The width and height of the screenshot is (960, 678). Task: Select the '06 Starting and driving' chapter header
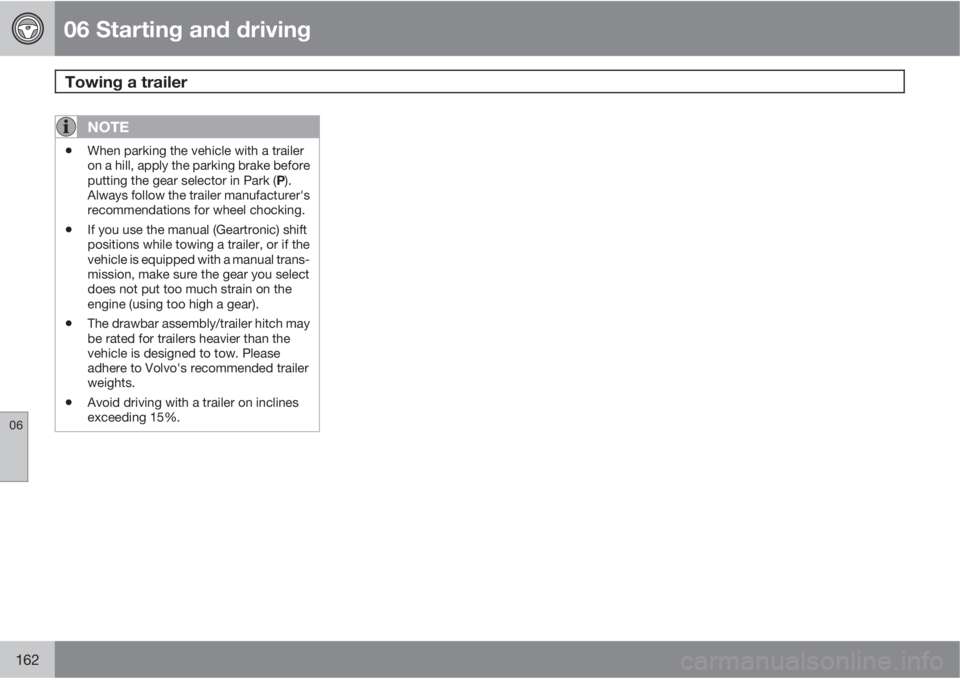[187, 29]
